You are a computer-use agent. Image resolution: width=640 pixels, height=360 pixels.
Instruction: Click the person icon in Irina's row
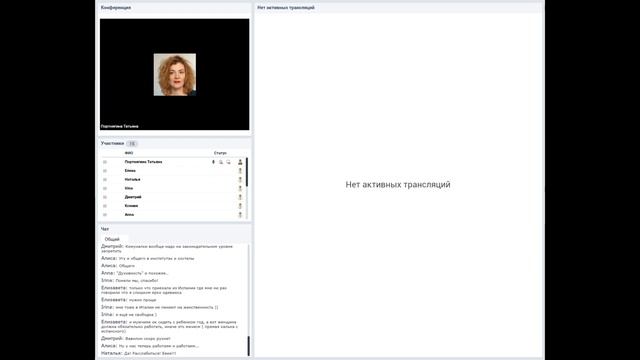[x=240, y=188]
